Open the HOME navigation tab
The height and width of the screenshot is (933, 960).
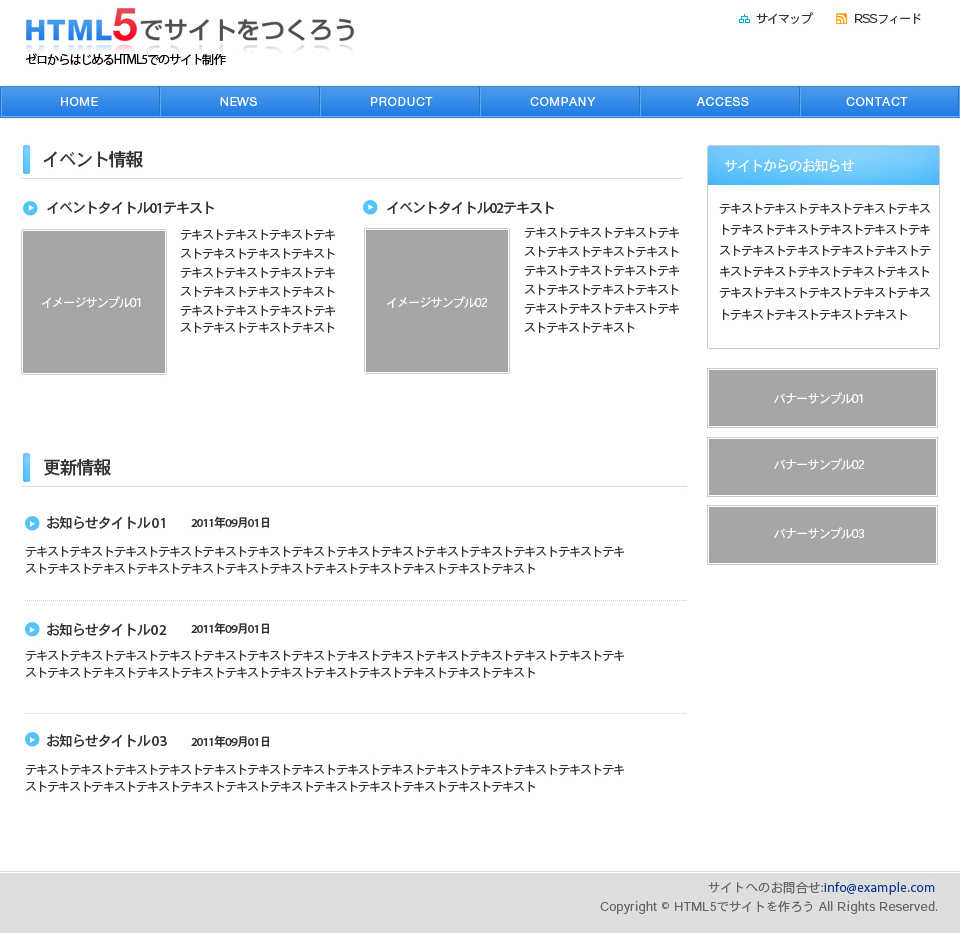pyautogui.click(x=79, y=102)
